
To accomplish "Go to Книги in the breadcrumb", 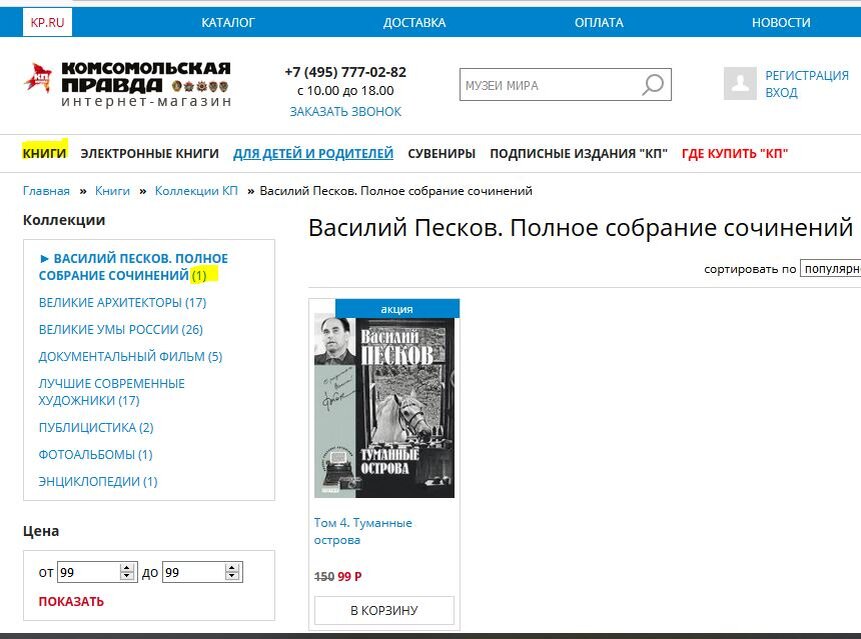I will tap(112, 190).
